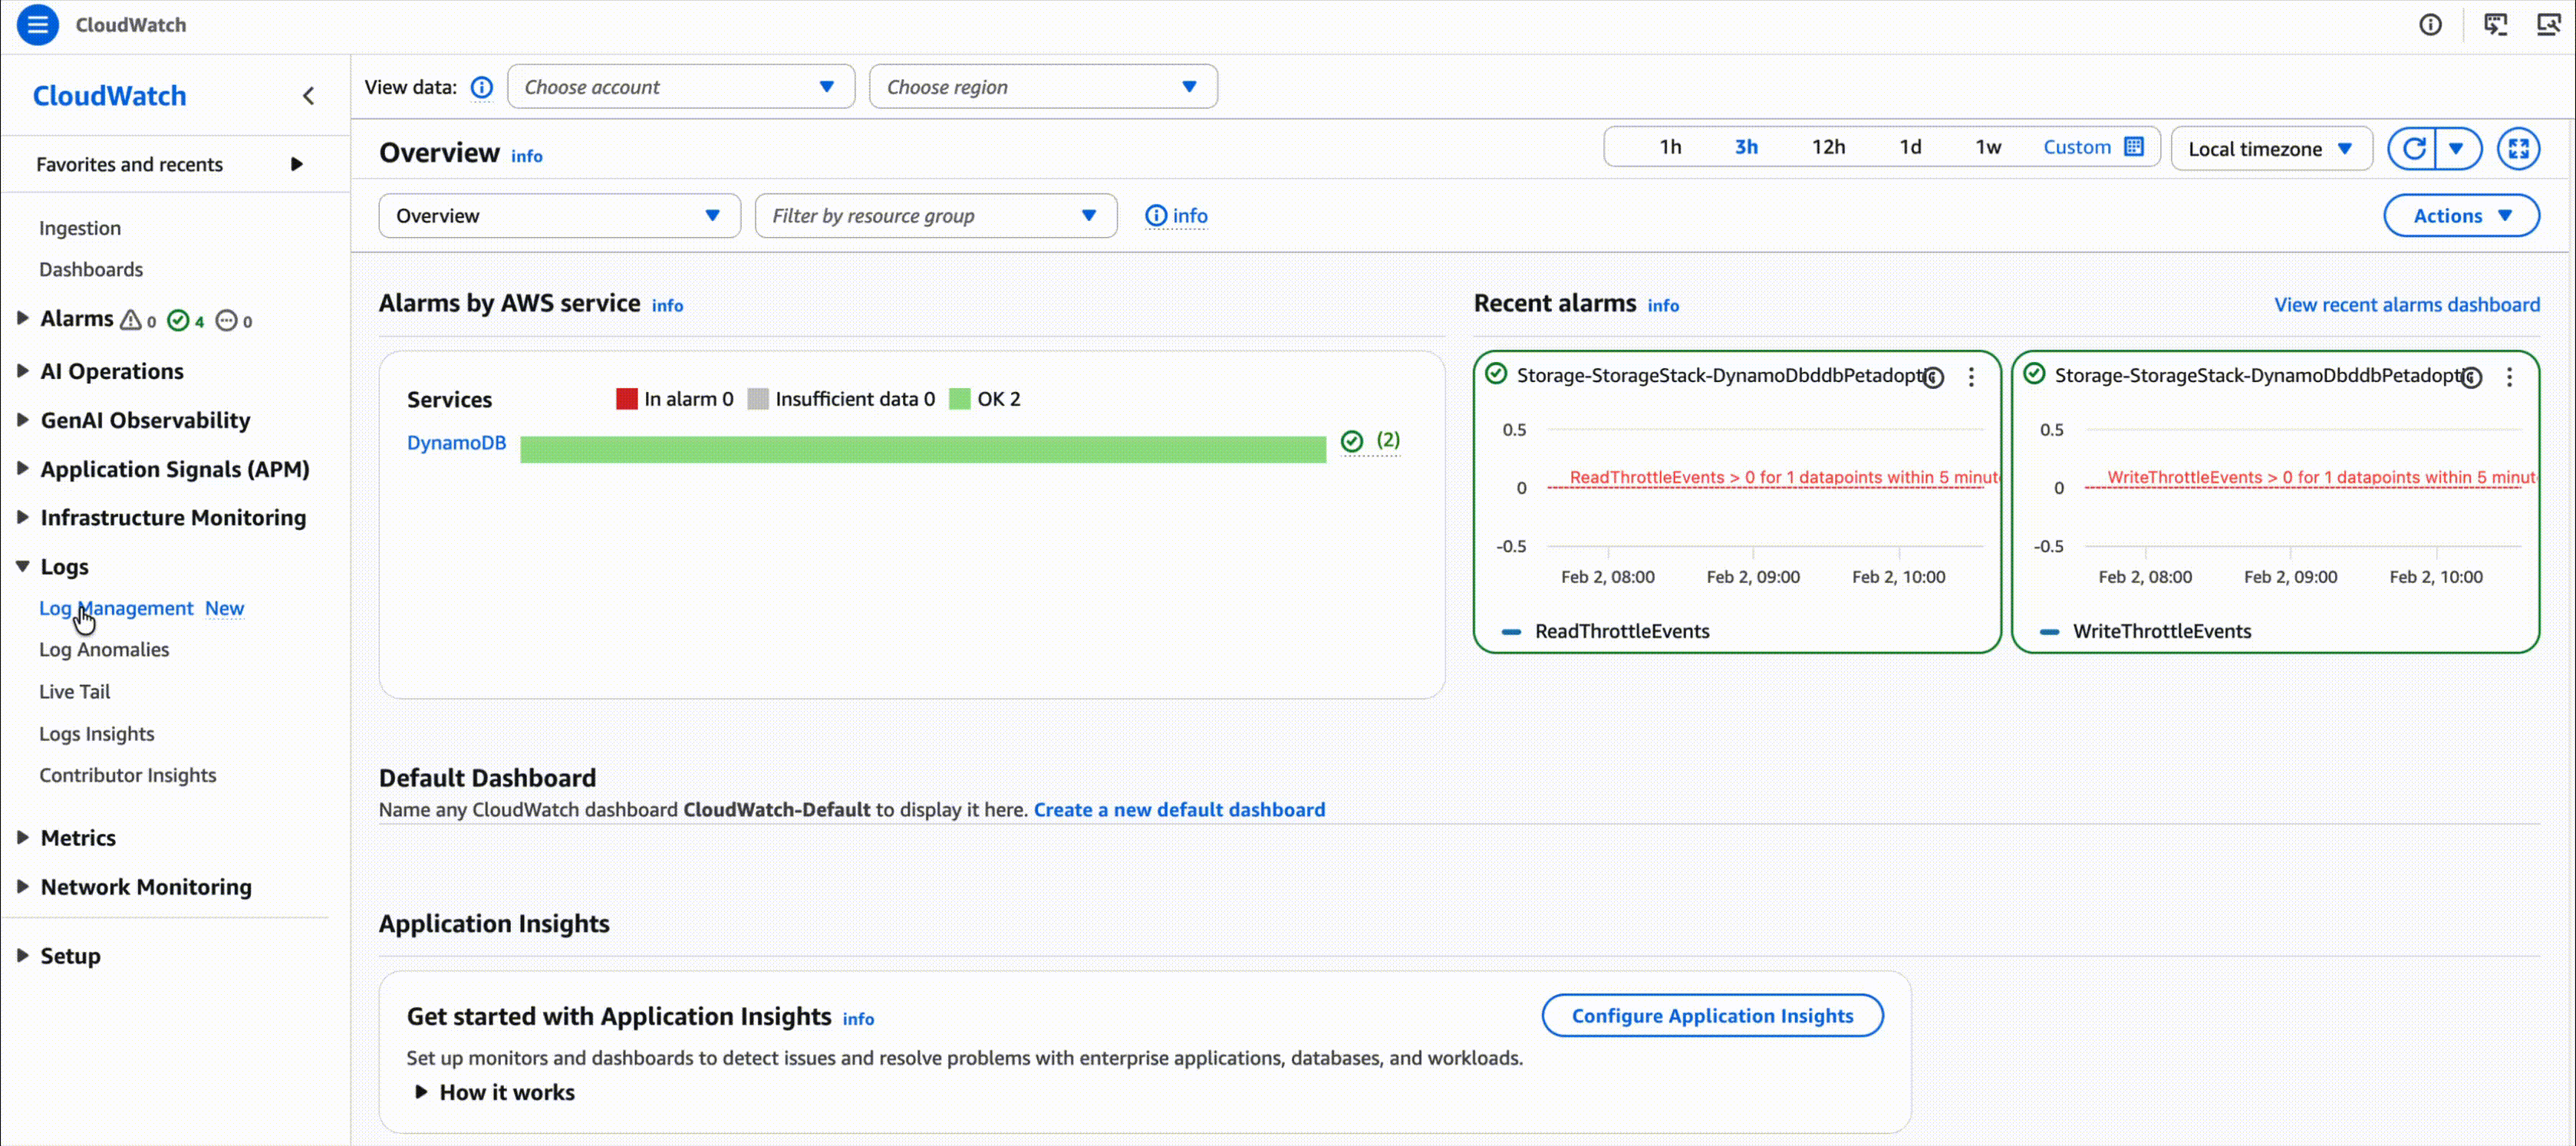
Task: Open Logs Insights page
Action: click(x=97, y=734)
